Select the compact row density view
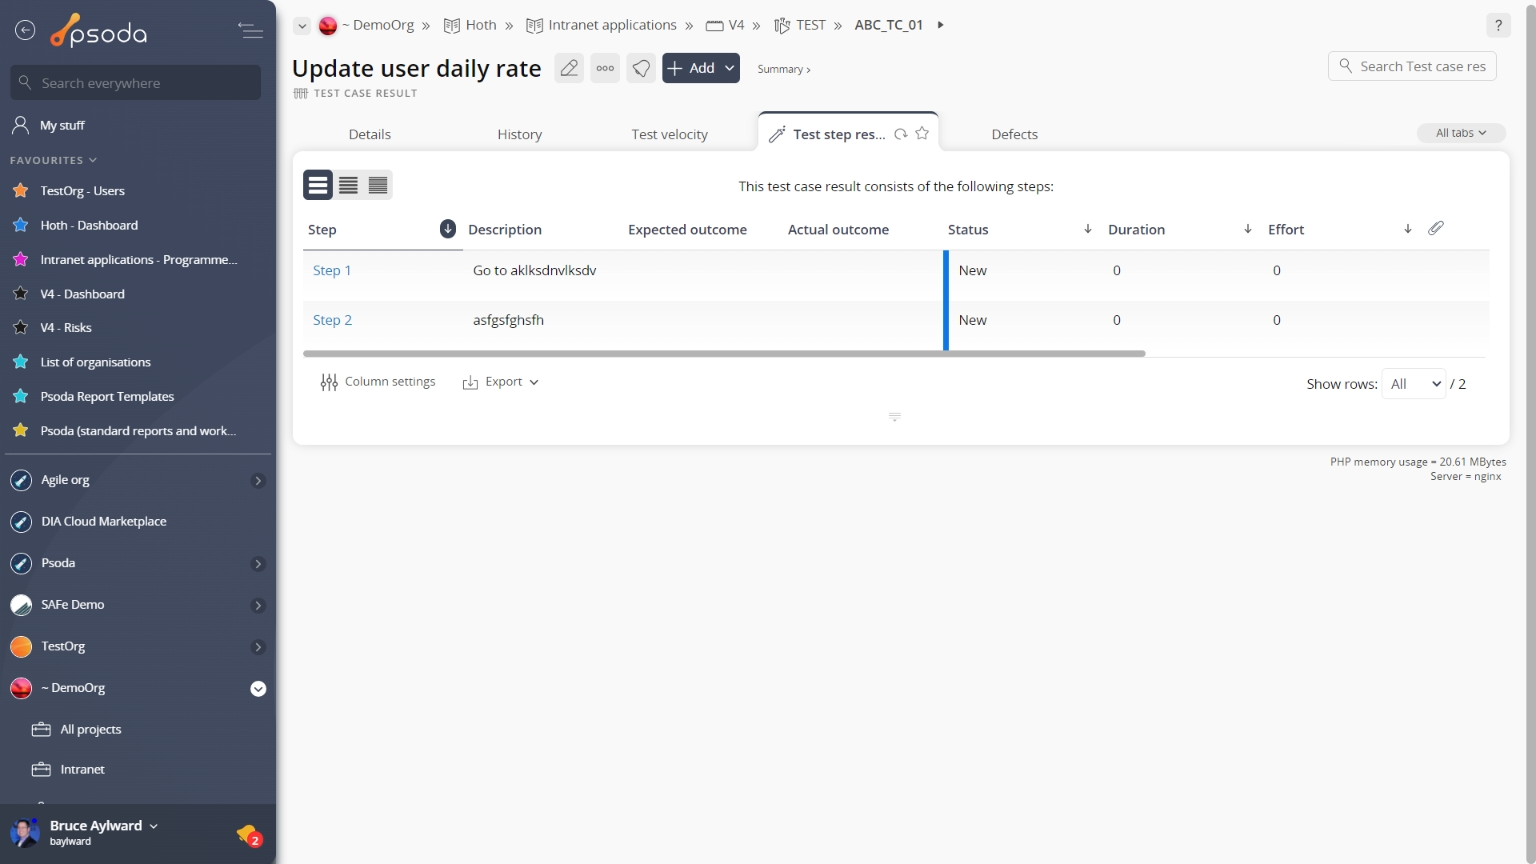 pyautogui.click(x=378, y=185)
